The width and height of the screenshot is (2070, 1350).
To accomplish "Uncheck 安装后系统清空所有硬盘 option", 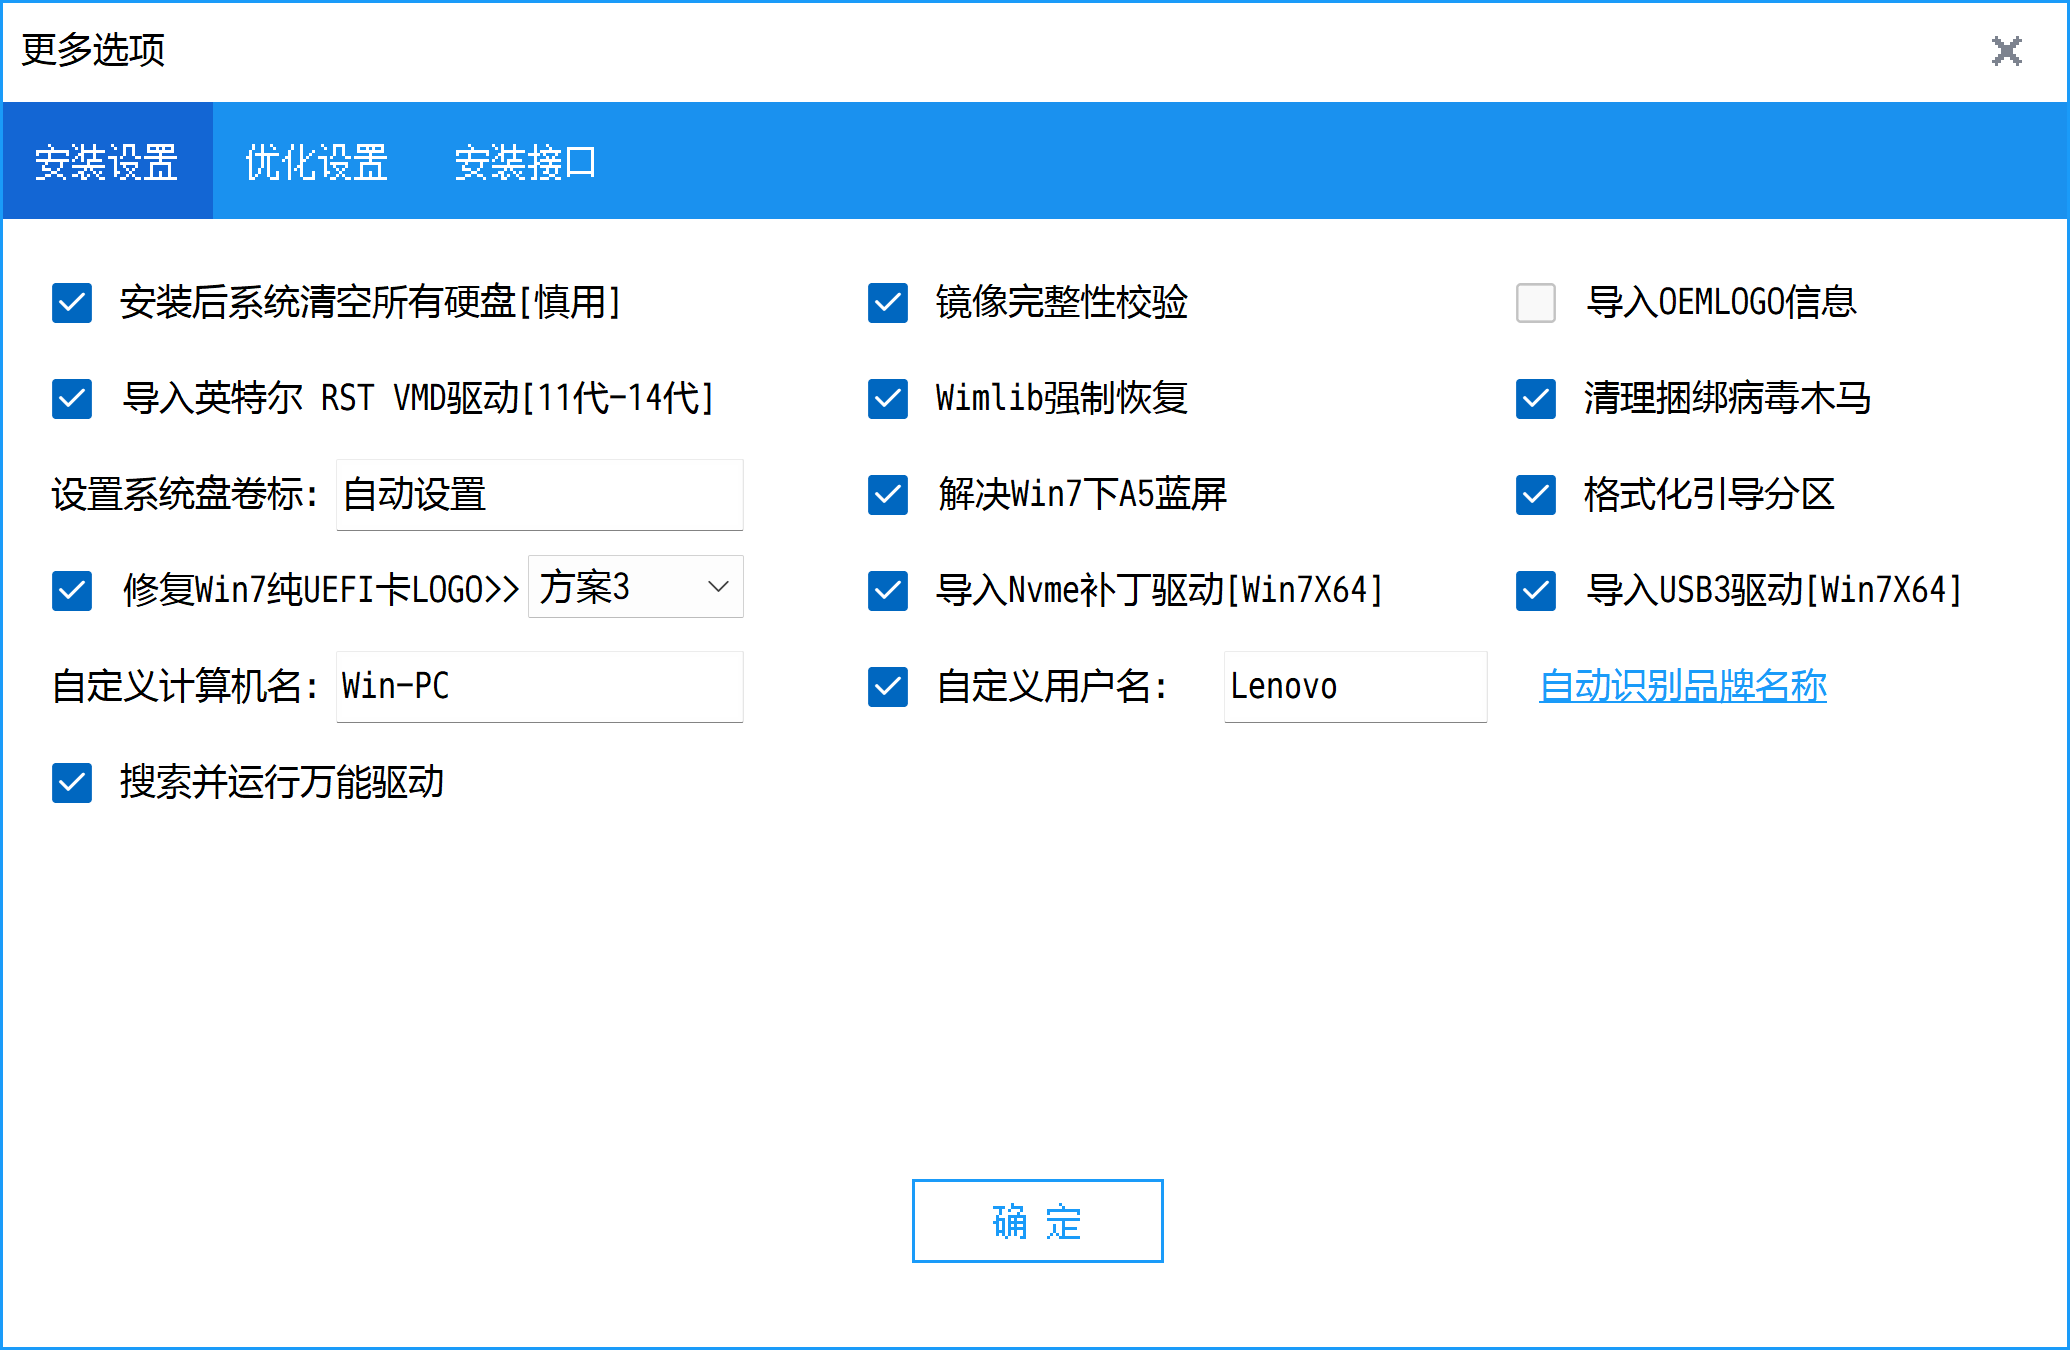I will coord(72,303).
